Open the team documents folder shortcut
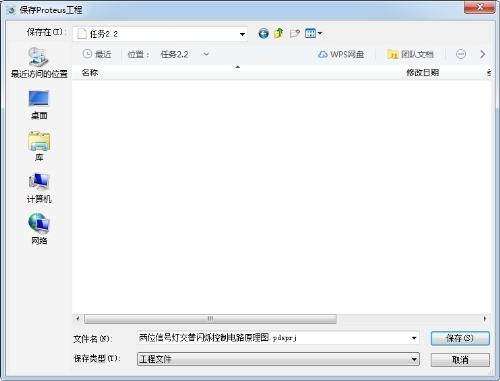 tap(410, 54)
